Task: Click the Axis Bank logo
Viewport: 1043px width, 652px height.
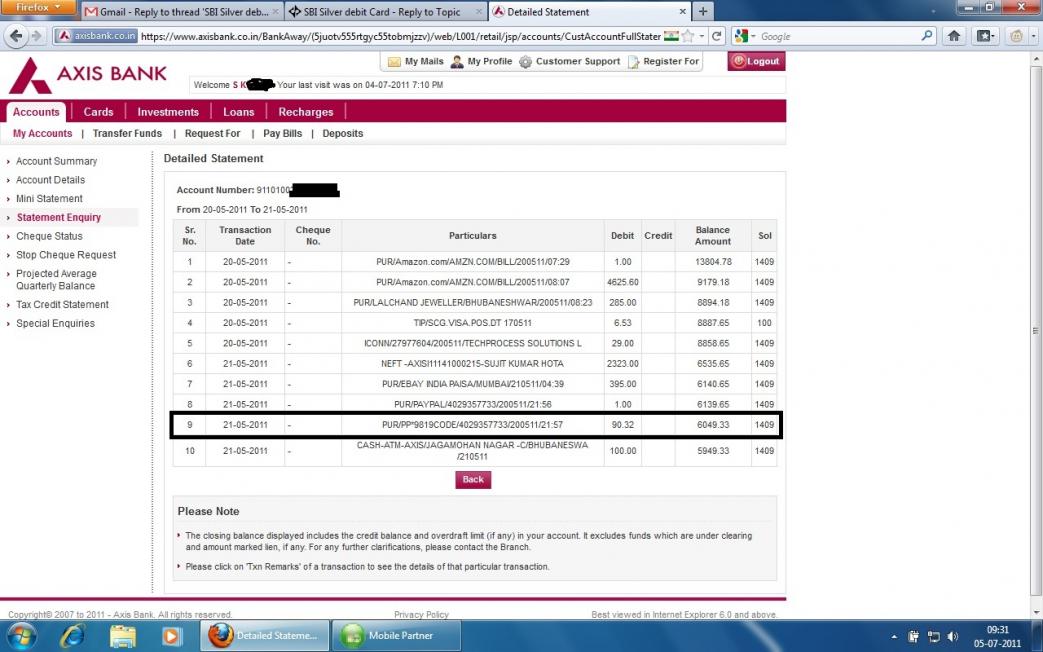Action: point(87,75)
